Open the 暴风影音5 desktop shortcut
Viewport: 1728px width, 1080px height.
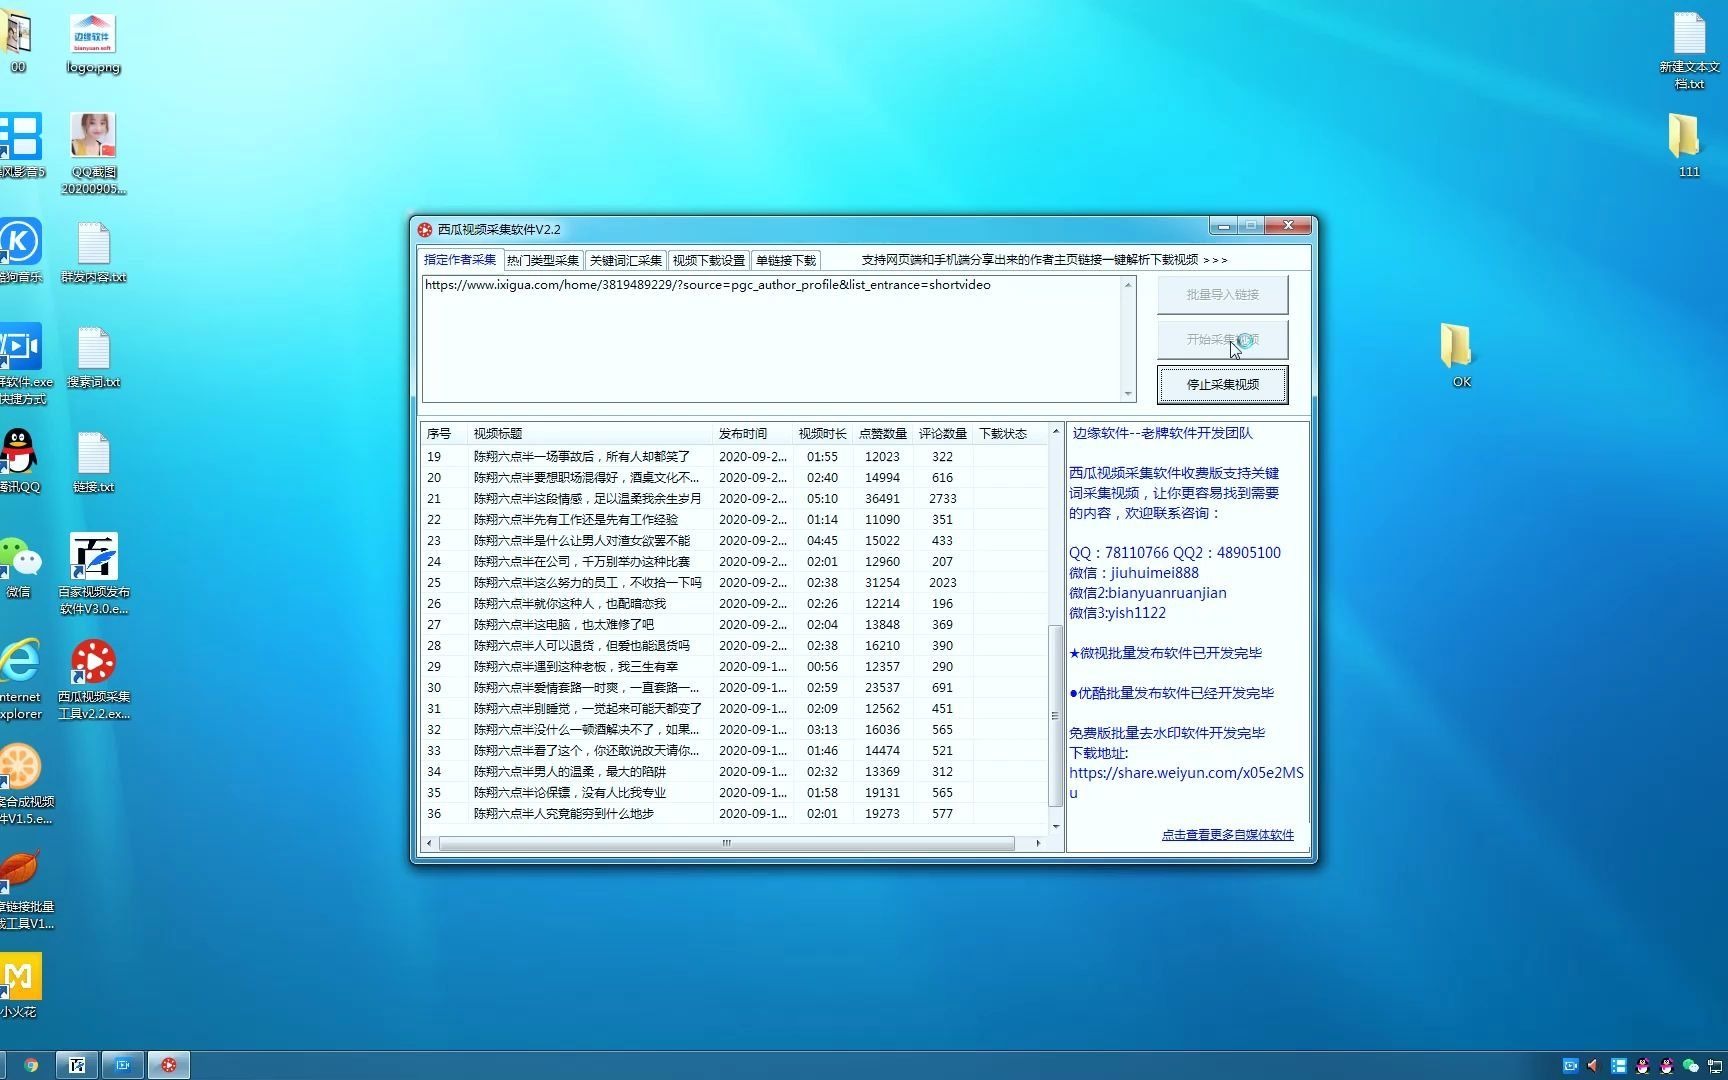coord(22,146)
